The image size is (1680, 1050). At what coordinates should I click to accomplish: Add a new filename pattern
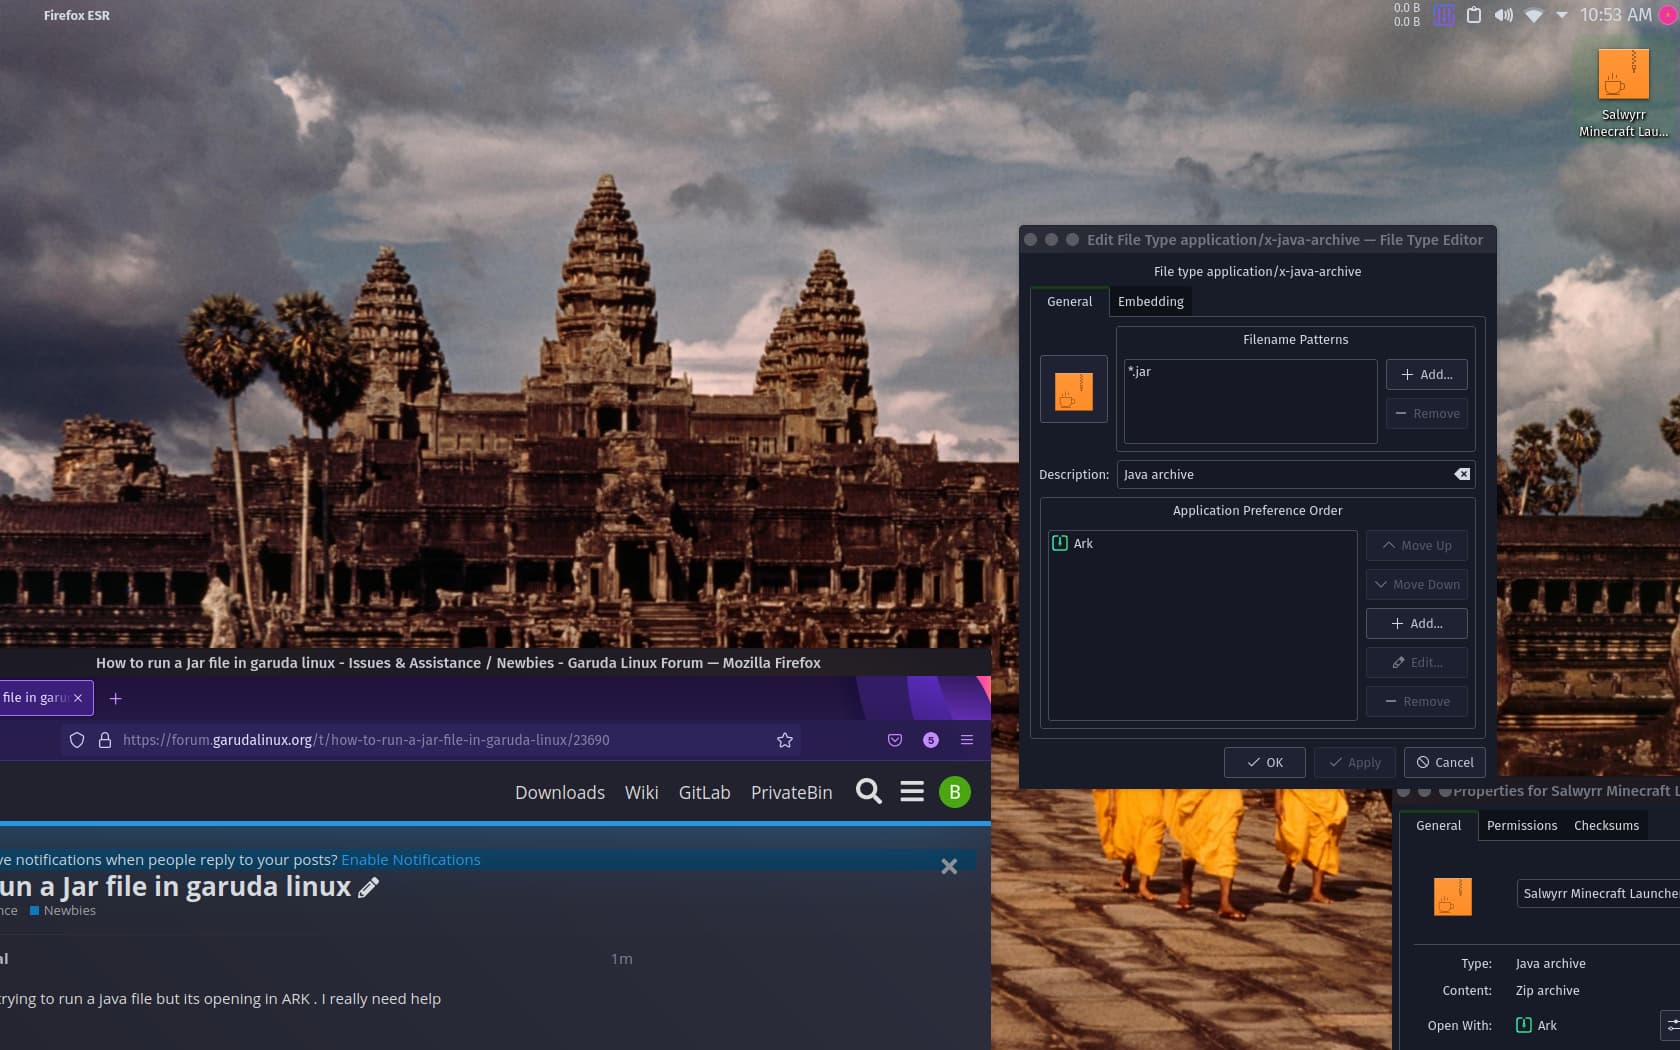1426,374
